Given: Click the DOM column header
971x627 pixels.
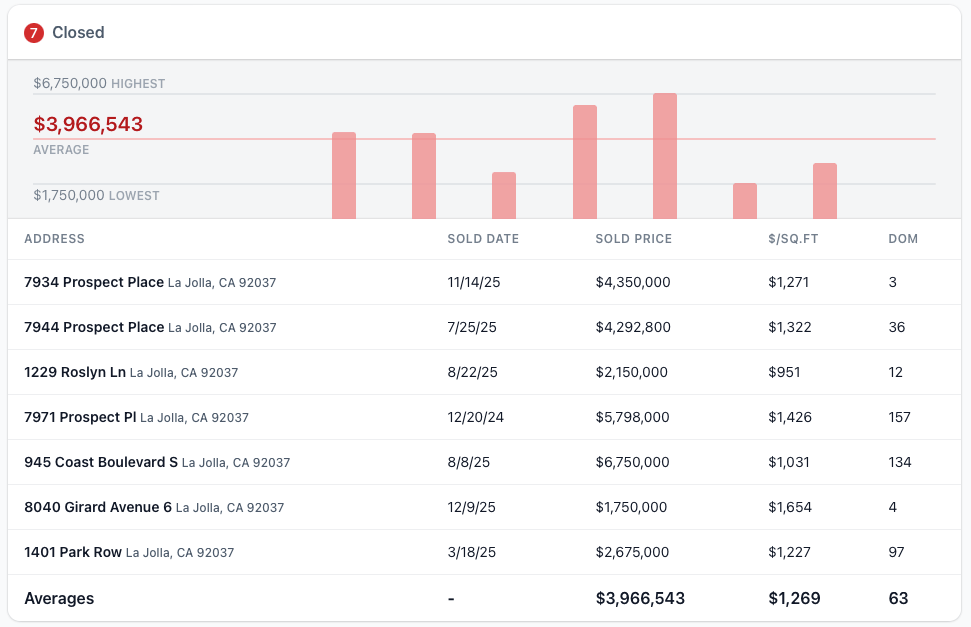Looking at the screenshot, I should (903, 239).
